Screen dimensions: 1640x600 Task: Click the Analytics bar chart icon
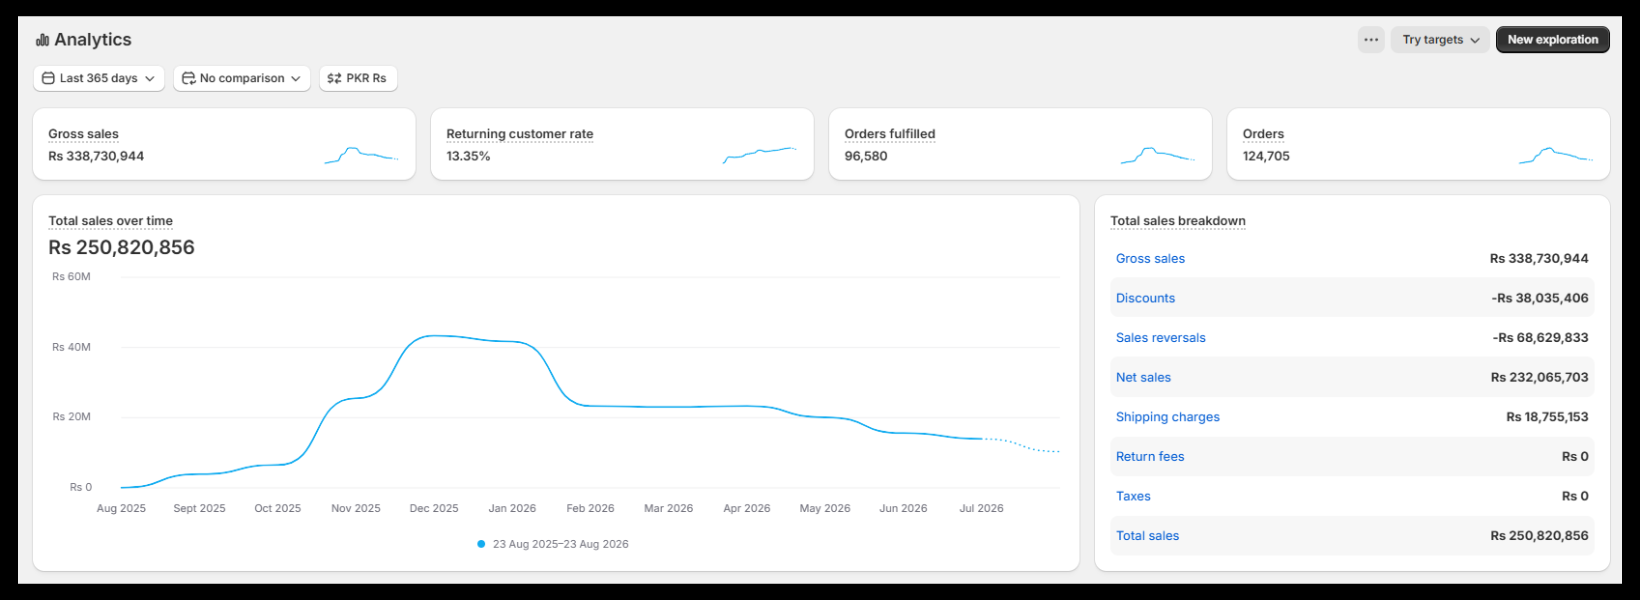(42, 40)
